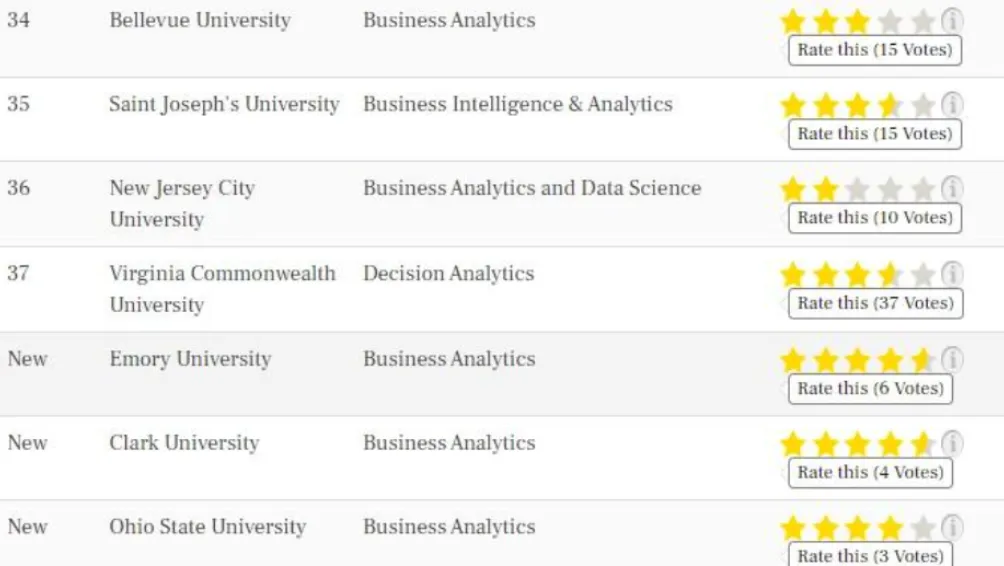
Task: Open the info icon beside Emory University's stars
Action: pos(952,359)
